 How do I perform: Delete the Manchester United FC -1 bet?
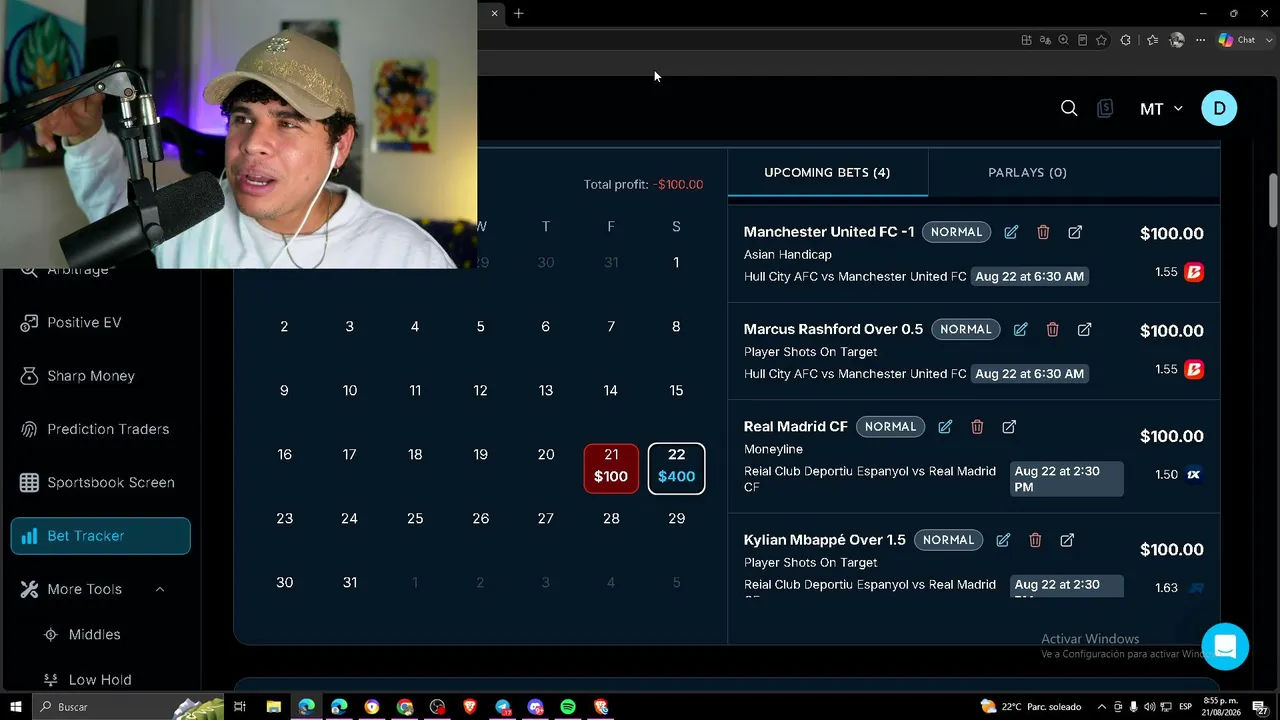pos(1043,232)
